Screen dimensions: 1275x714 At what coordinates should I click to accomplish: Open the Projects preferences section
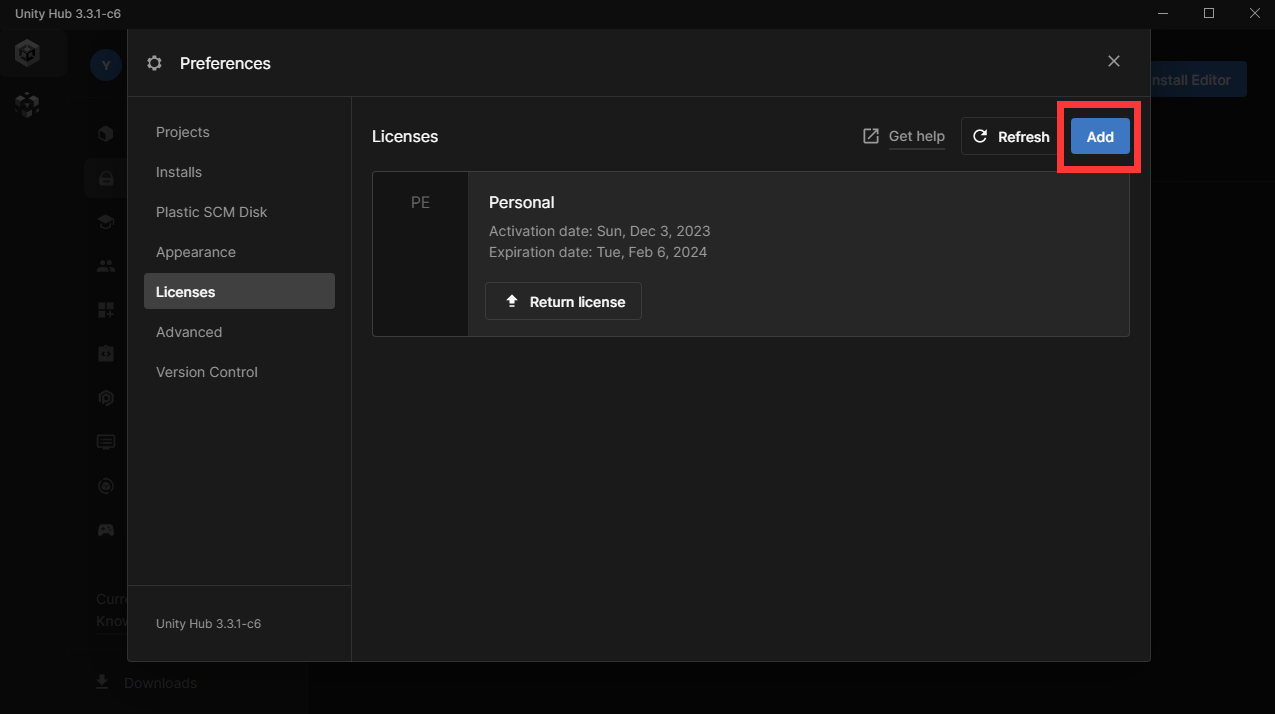[183, 132]
